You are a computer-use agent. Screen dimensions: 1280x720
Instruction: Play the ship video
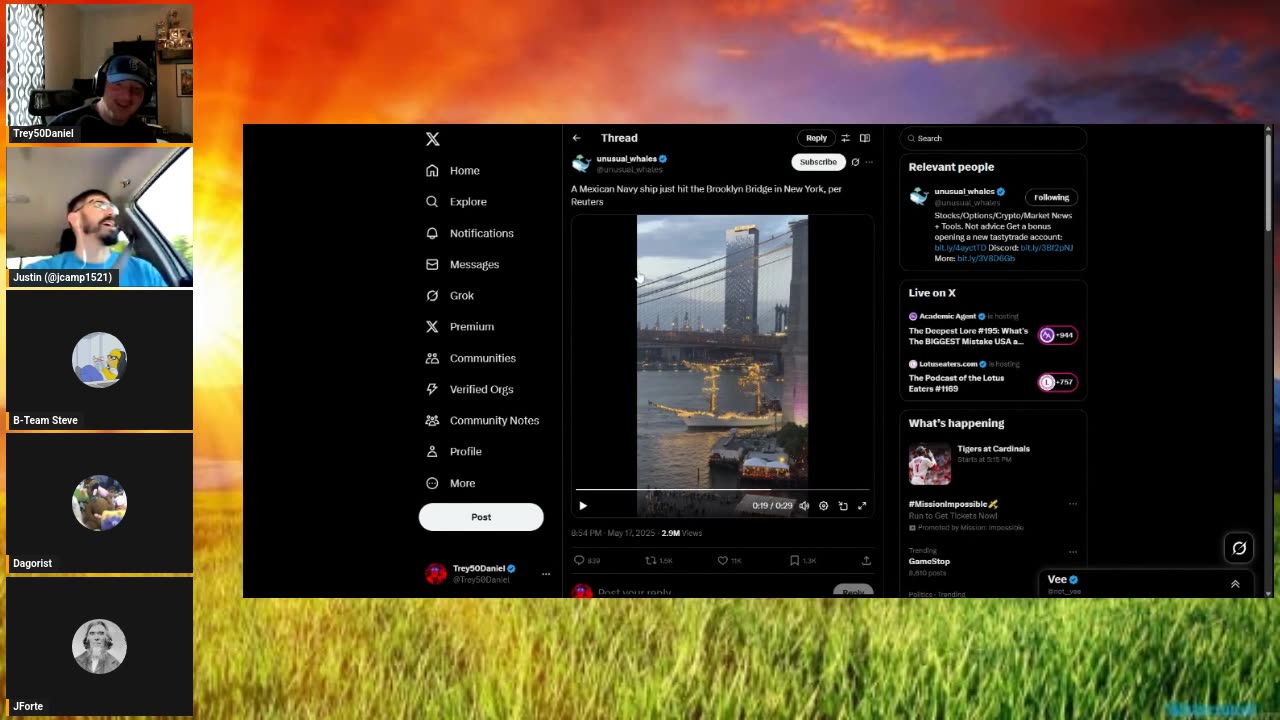(x=583, y=506)
